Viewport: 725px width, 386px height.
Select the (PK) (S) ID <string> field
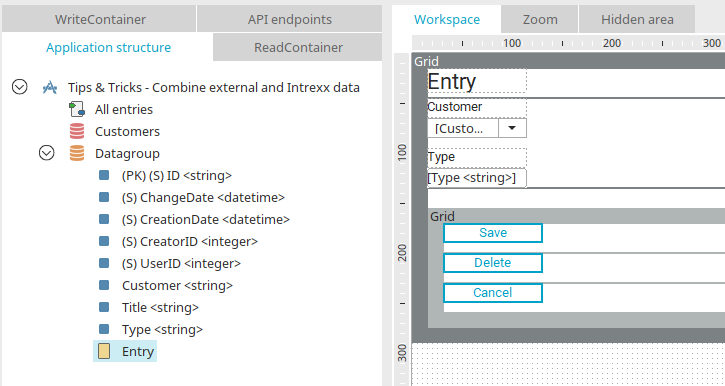[x=177, y=176]
